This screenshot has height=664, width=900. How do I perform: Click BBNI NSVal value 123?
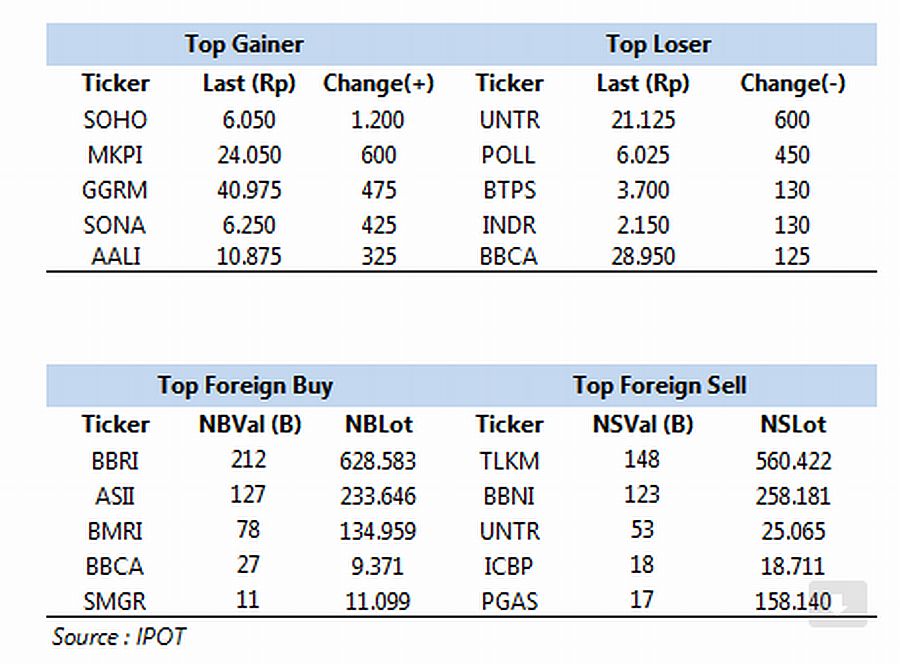[x=642, y=494]
